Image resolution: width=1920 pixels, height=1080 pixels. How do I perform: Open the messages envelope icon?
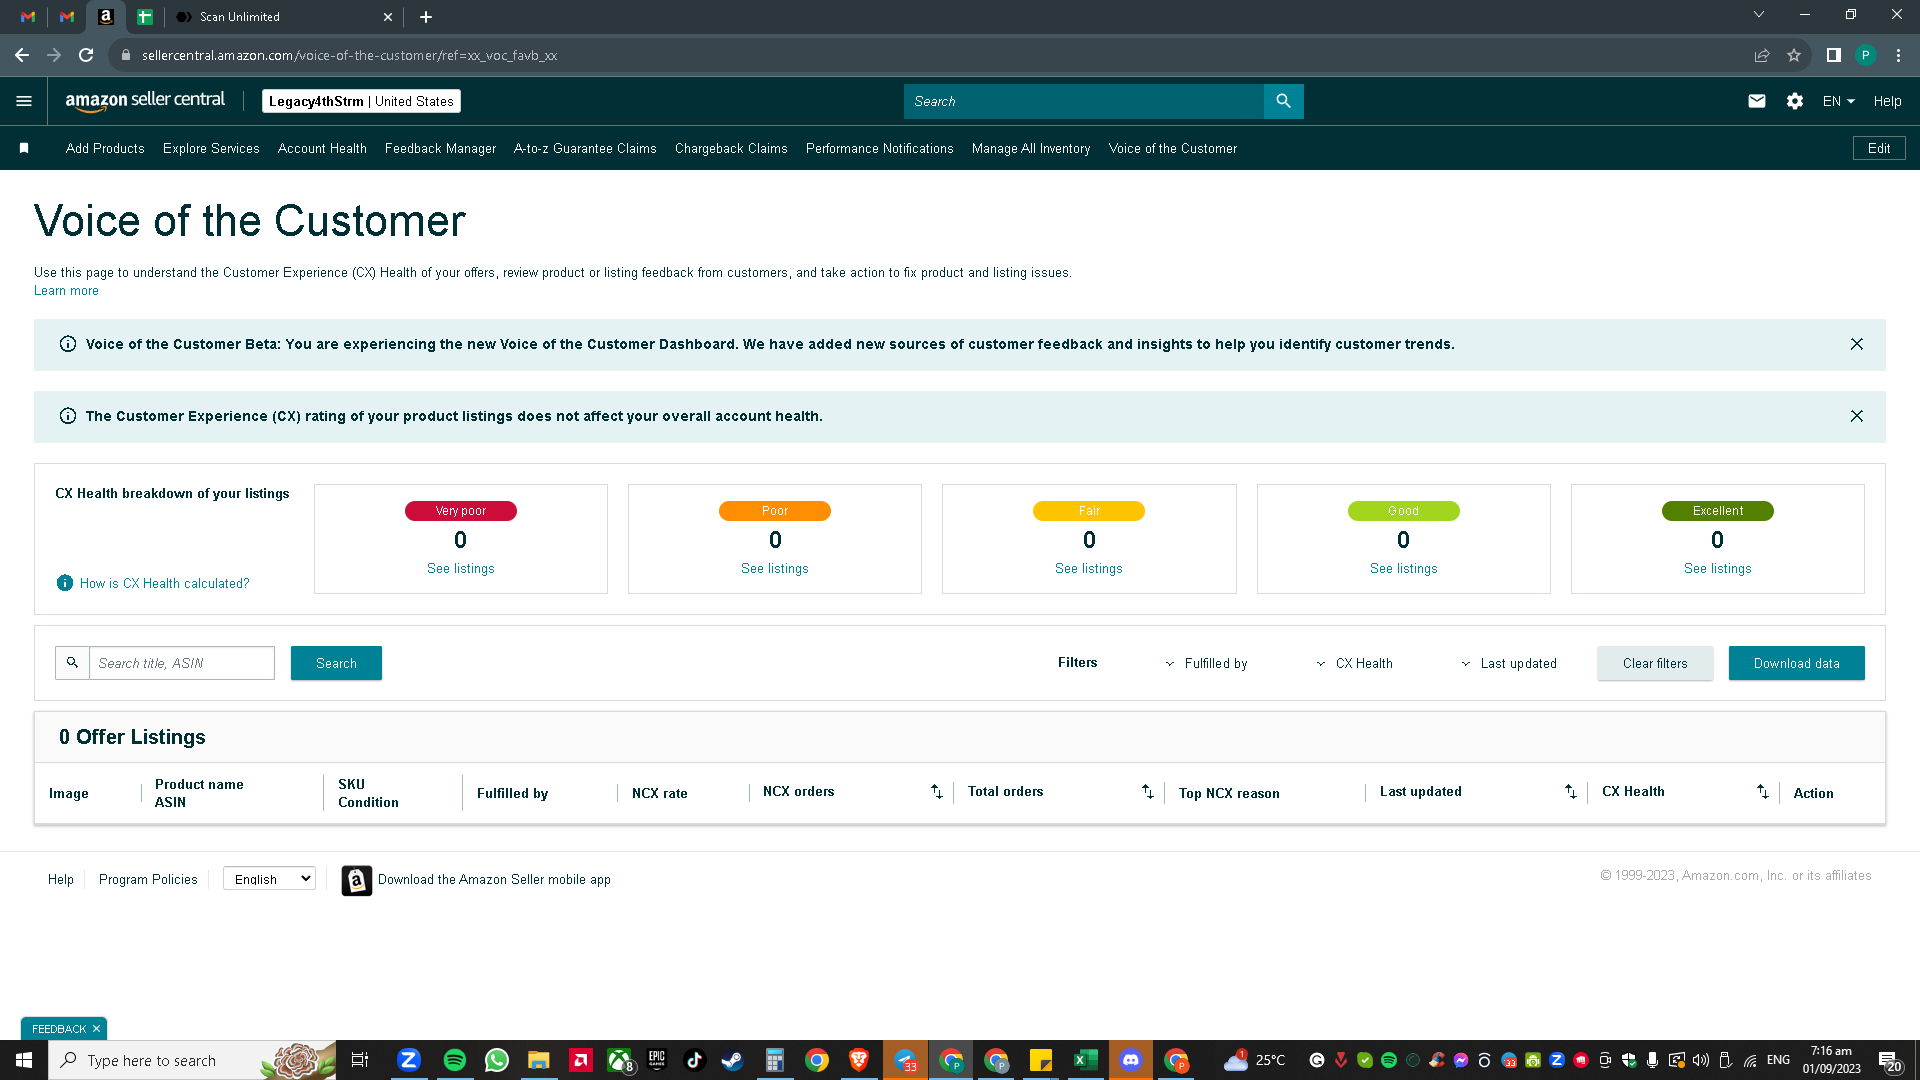[1756, 101]
